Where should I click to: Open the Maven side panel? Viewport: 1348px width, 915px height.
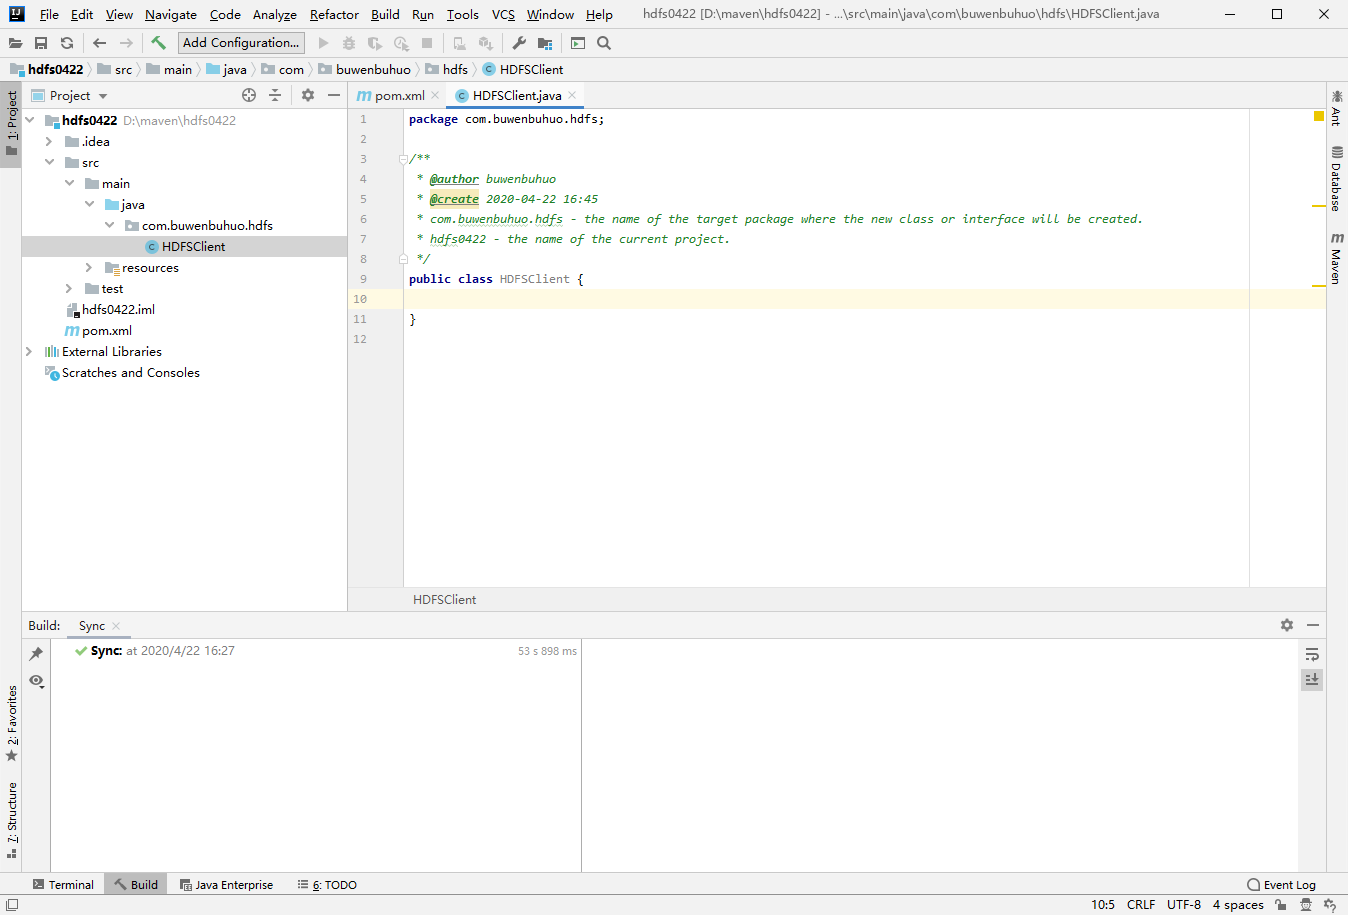[1336, 258]
